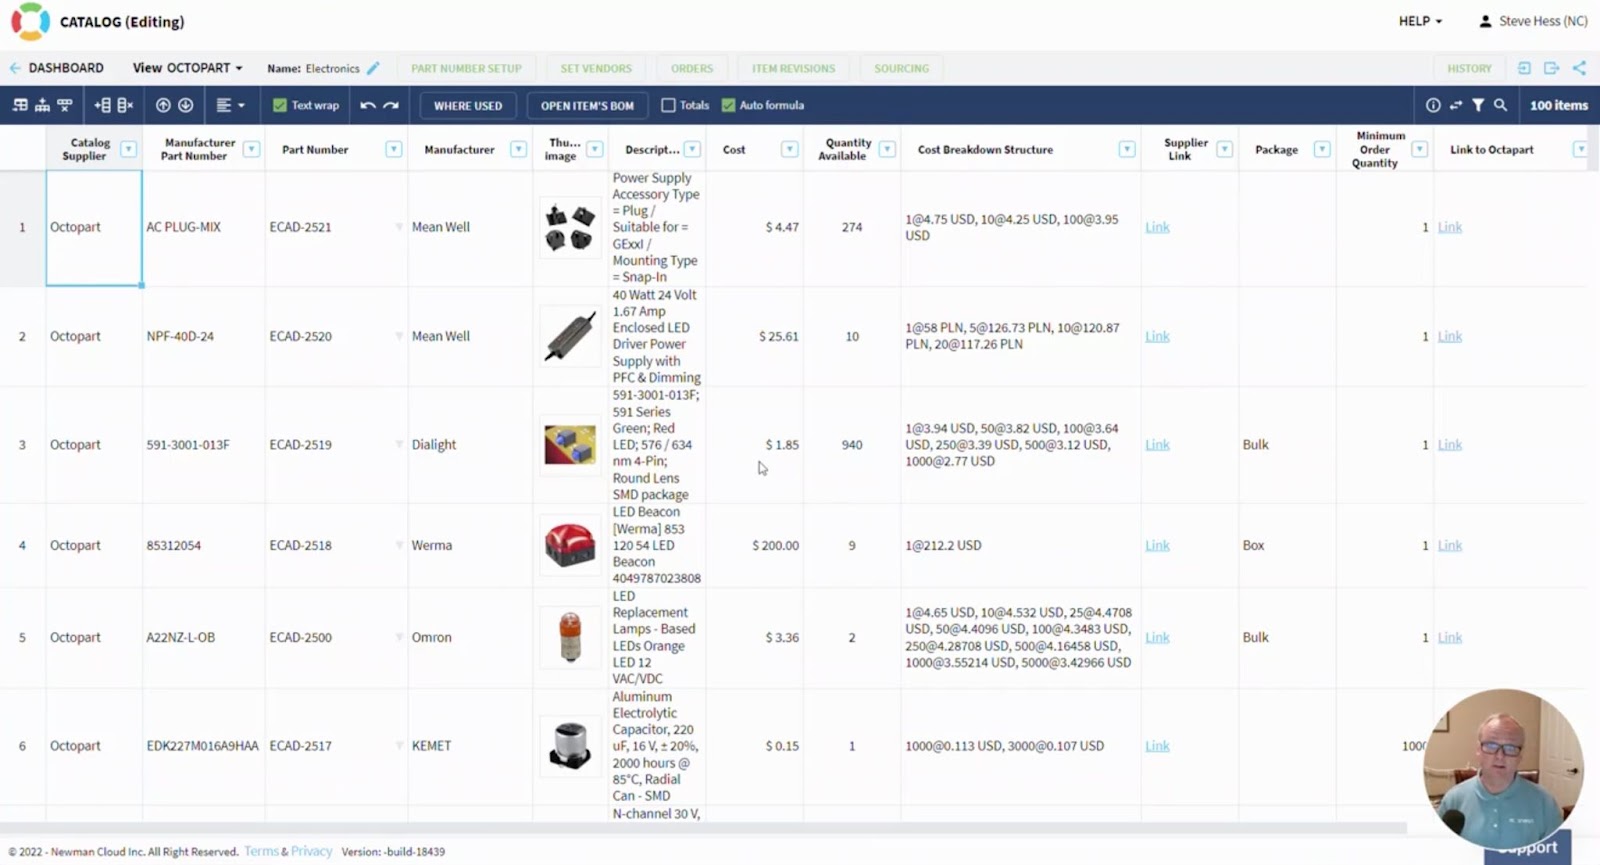Click the colorful app logo
This screenshot has height=865, width=1600.
tap(30, 21)
